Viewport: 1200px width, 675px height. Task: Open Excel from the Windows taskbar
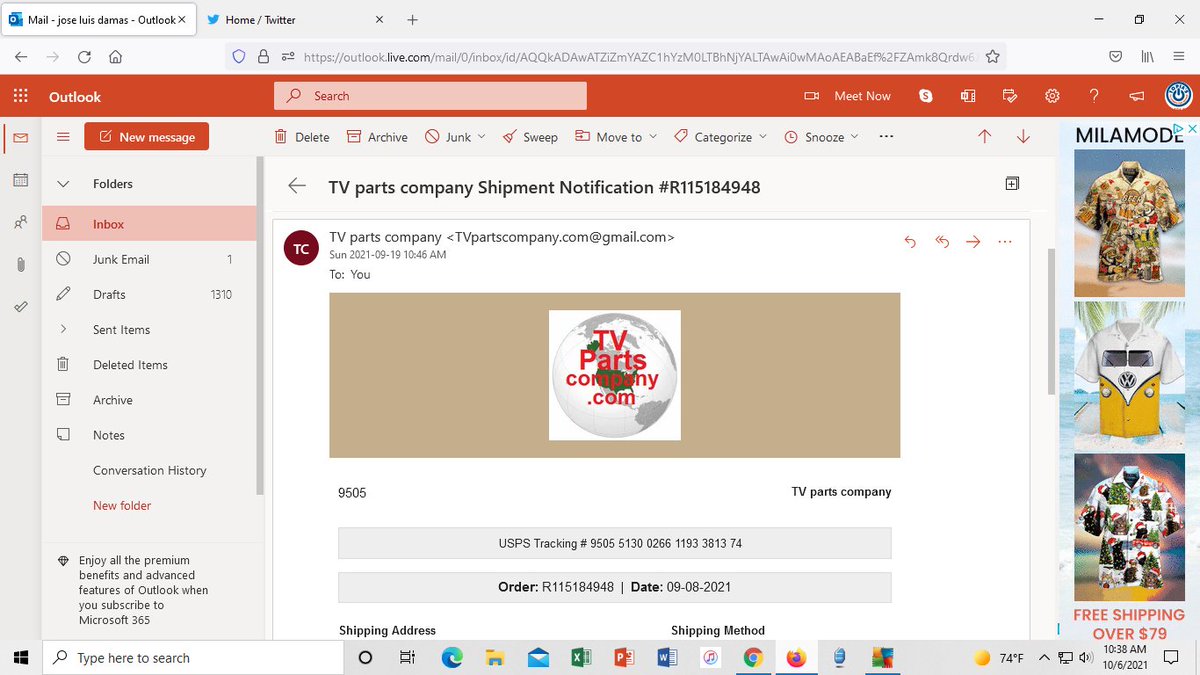[579, 657]
